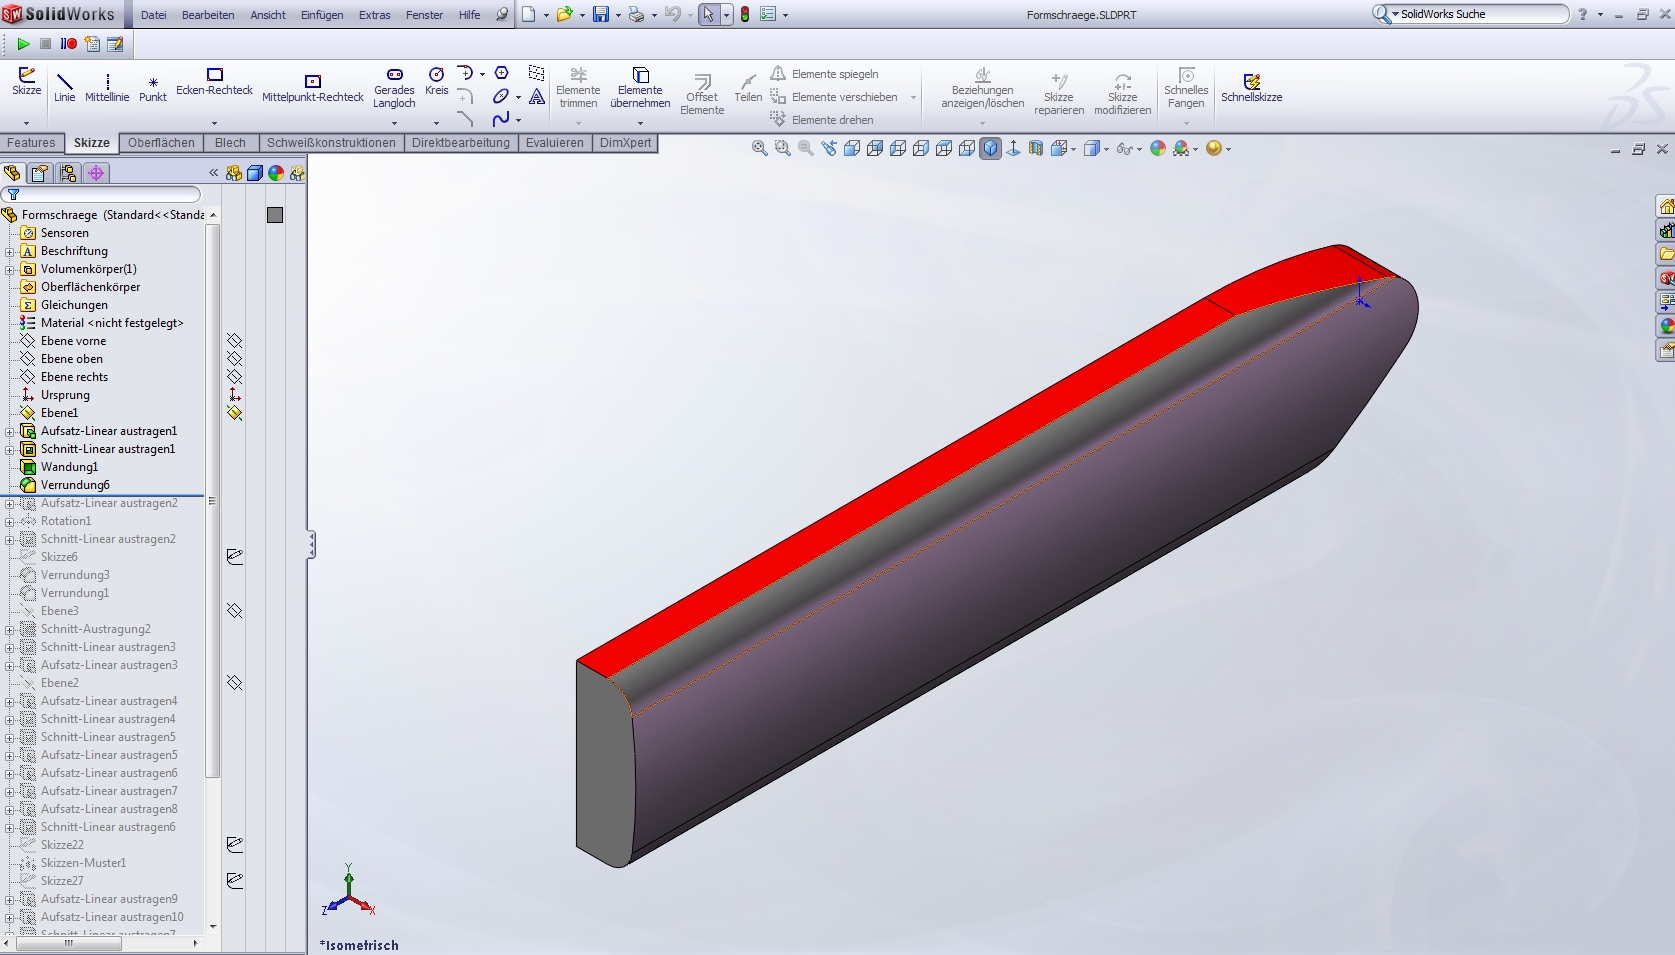This screenshot has height=955, width=1675.
Task: Toggle visibility of Ebene rechts in display pane
Action: coord(234,377)
